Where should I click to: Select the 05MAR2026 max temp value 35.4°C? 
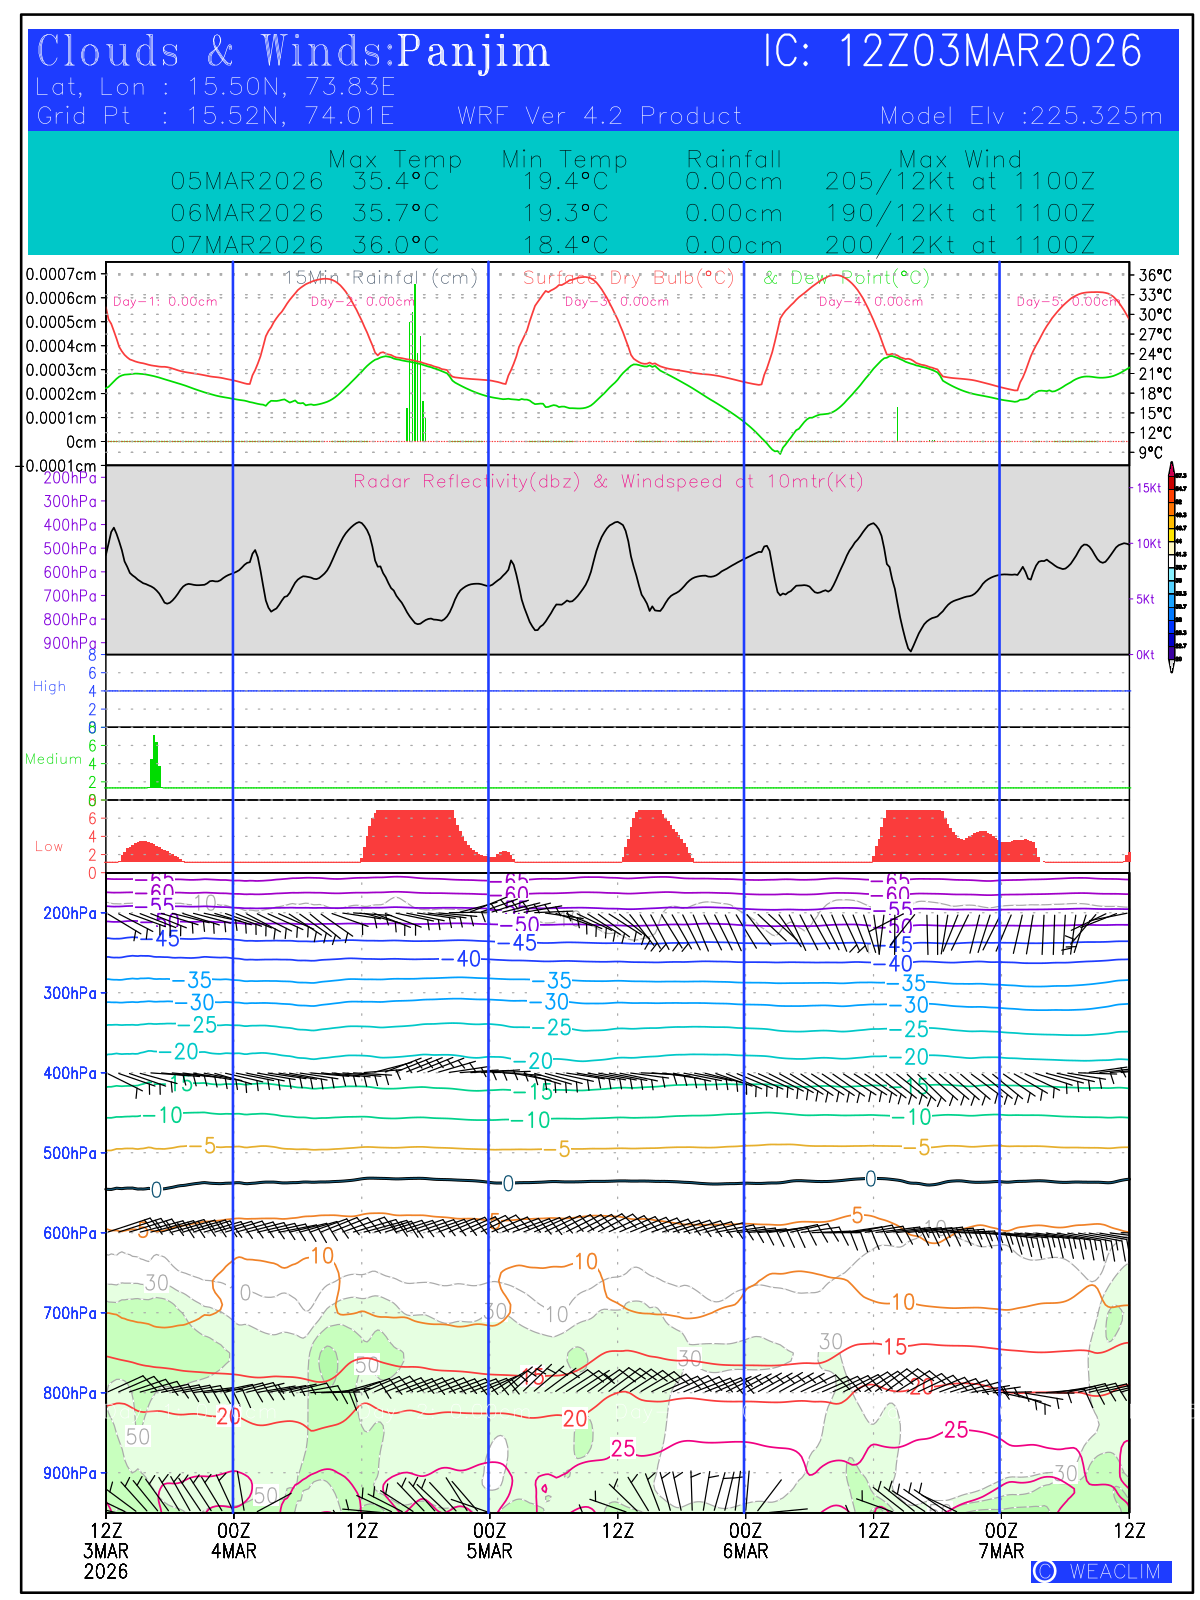pyautogui.click(x=395, y=182)
